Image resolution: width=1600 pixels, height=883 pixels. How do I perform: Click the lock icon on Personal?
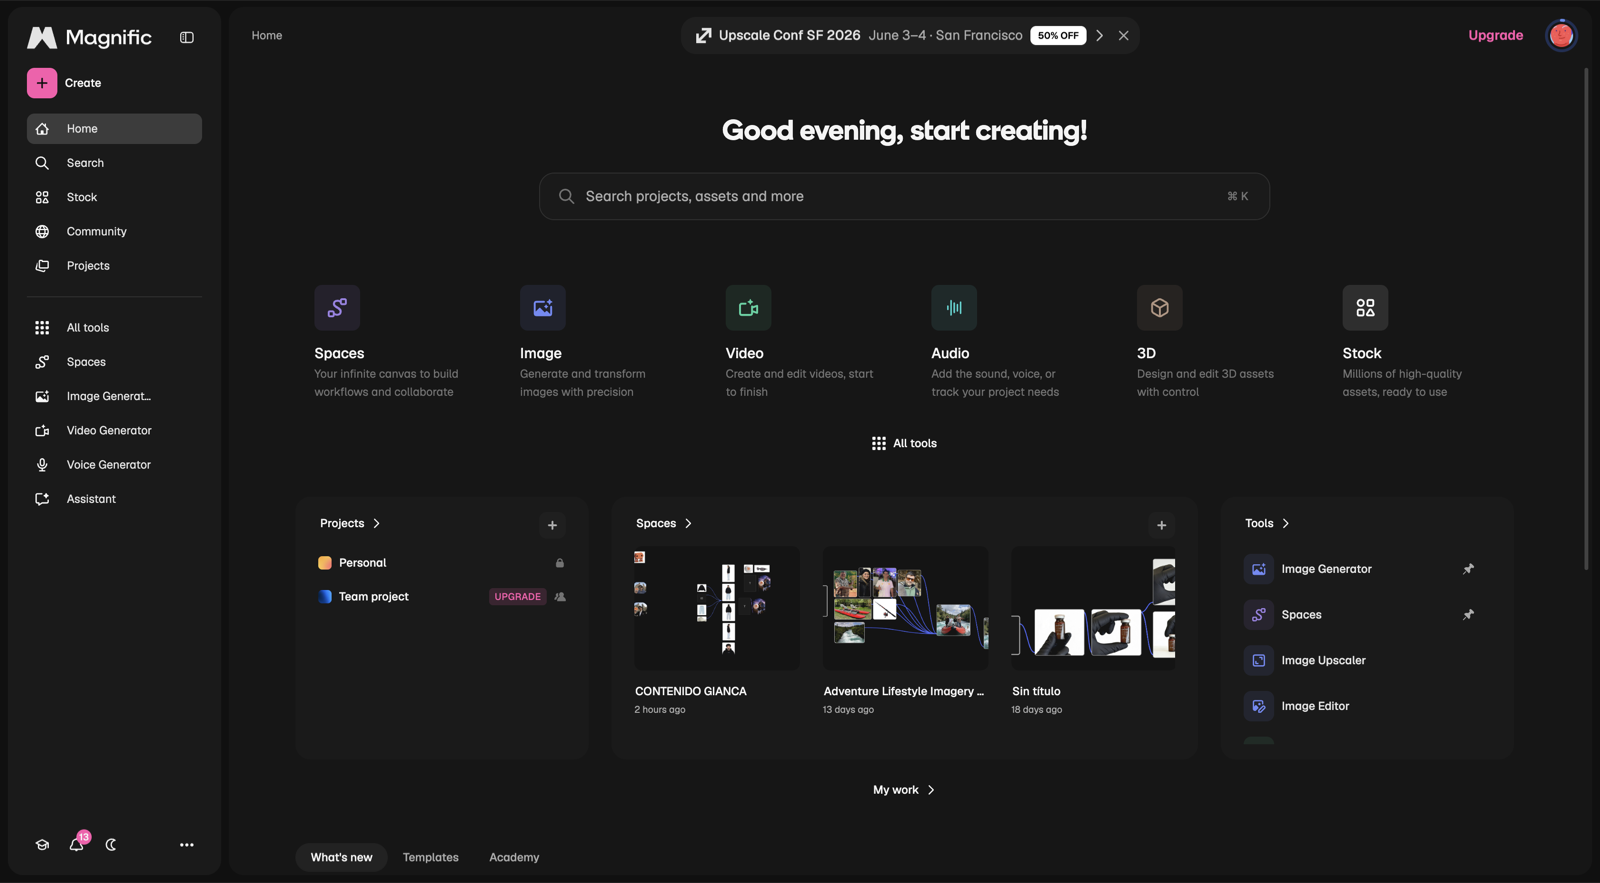[560, 563]
